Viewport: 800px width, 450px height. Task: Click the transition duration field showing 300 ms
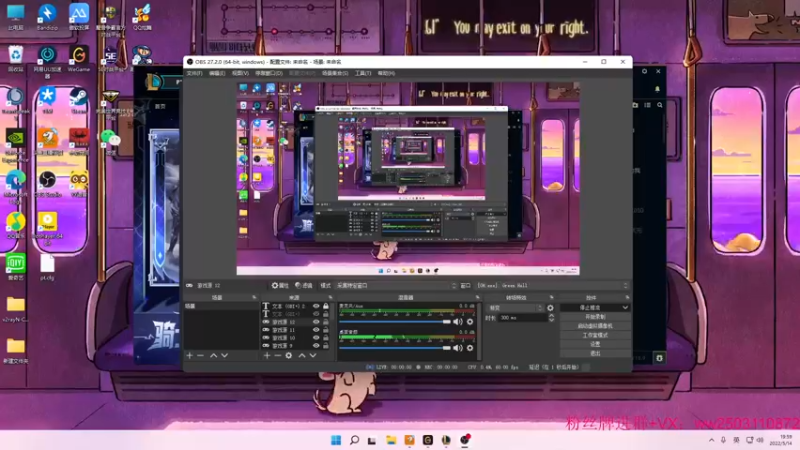coord(523,318)
